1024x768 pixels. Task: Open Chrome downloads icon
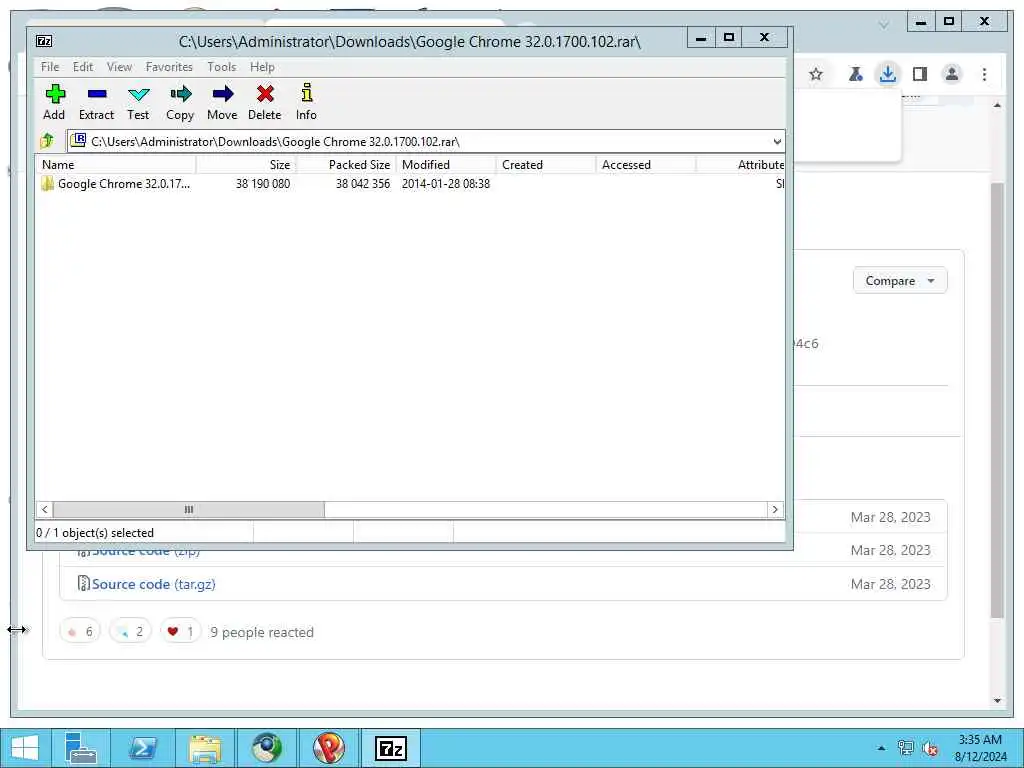coord(887,74)
